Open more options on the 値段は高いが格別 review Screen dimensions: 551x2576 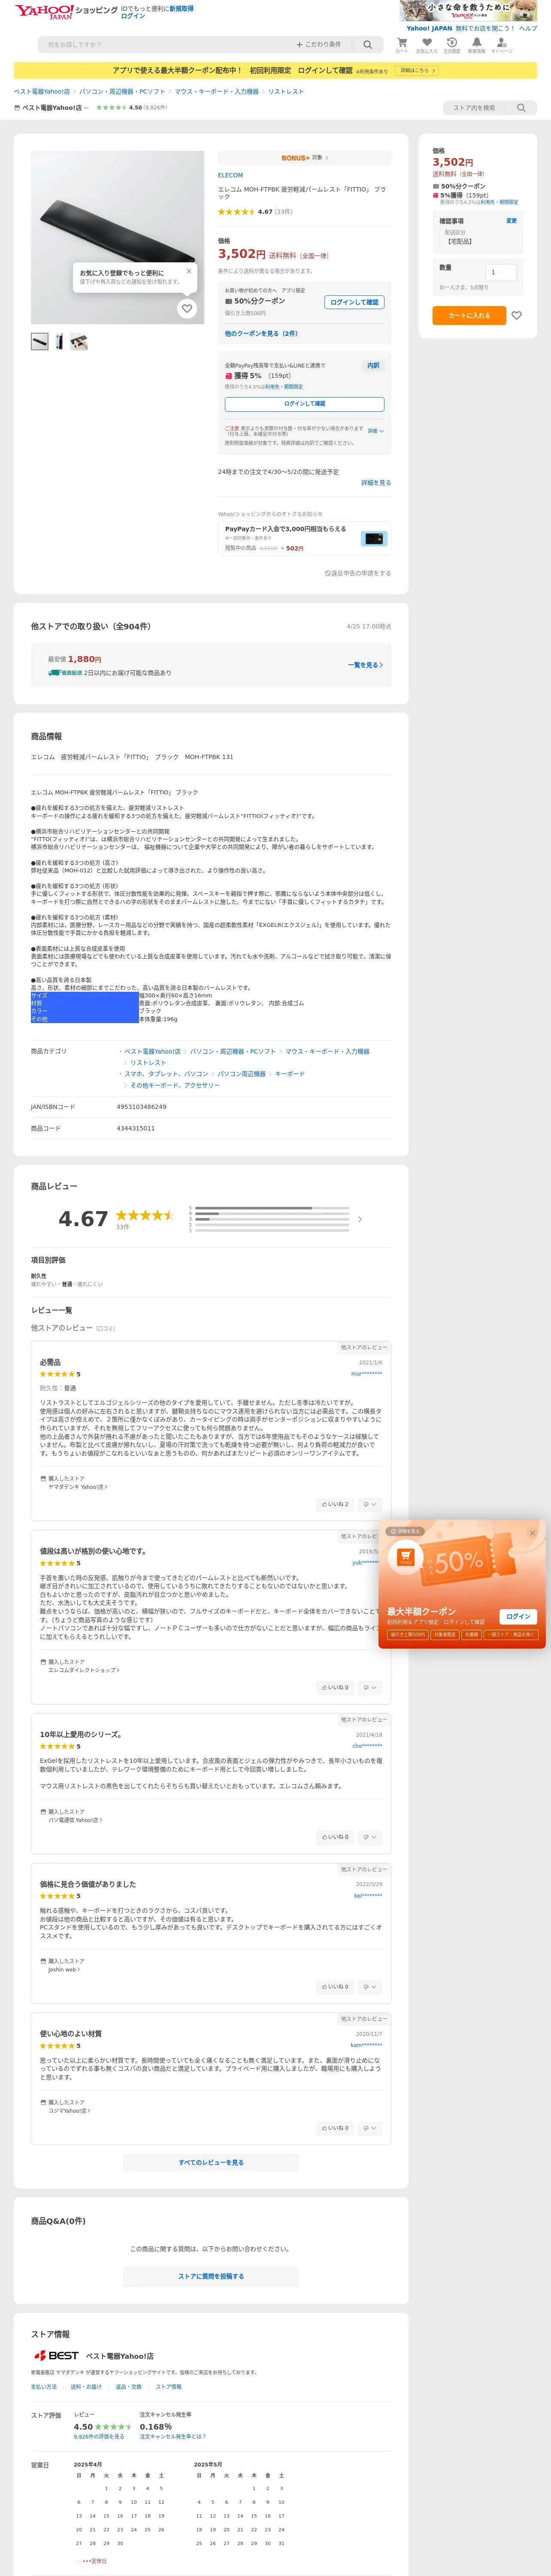click(x=370, y=1688)
